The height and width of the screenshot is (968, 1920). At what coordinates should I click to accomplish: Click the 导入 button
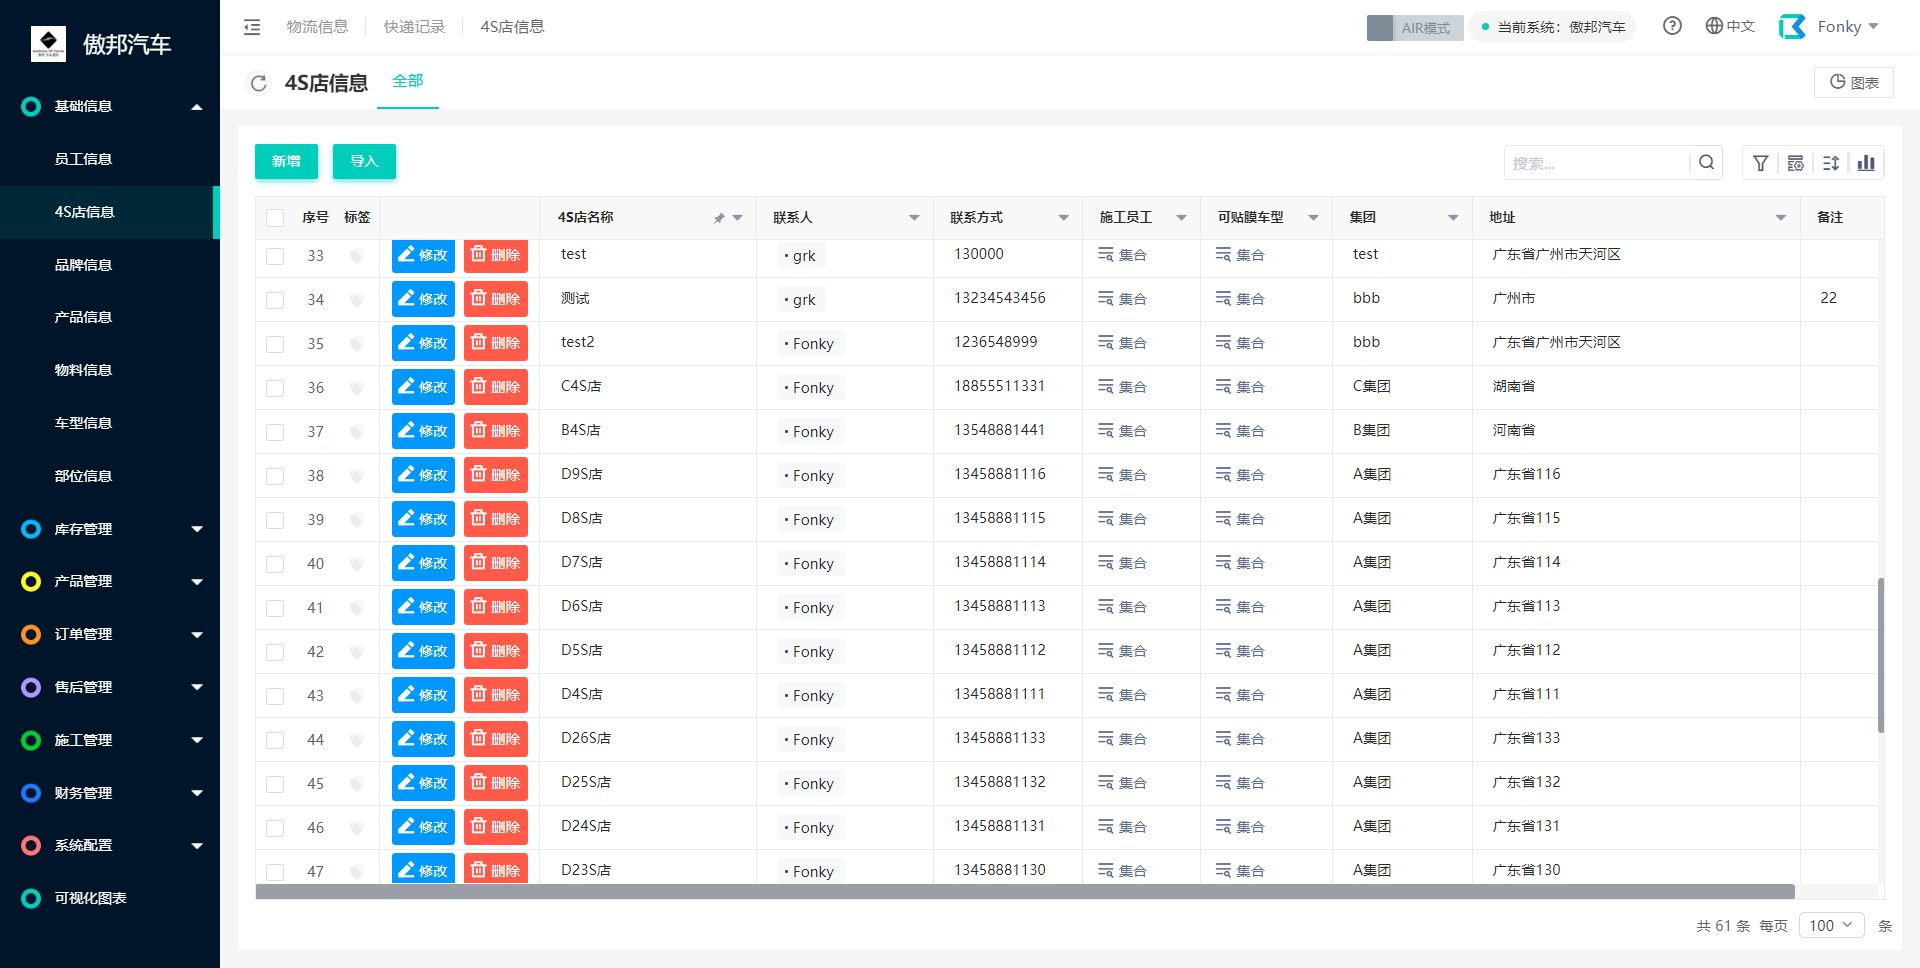pyautogui.click(x=364, y=161)
